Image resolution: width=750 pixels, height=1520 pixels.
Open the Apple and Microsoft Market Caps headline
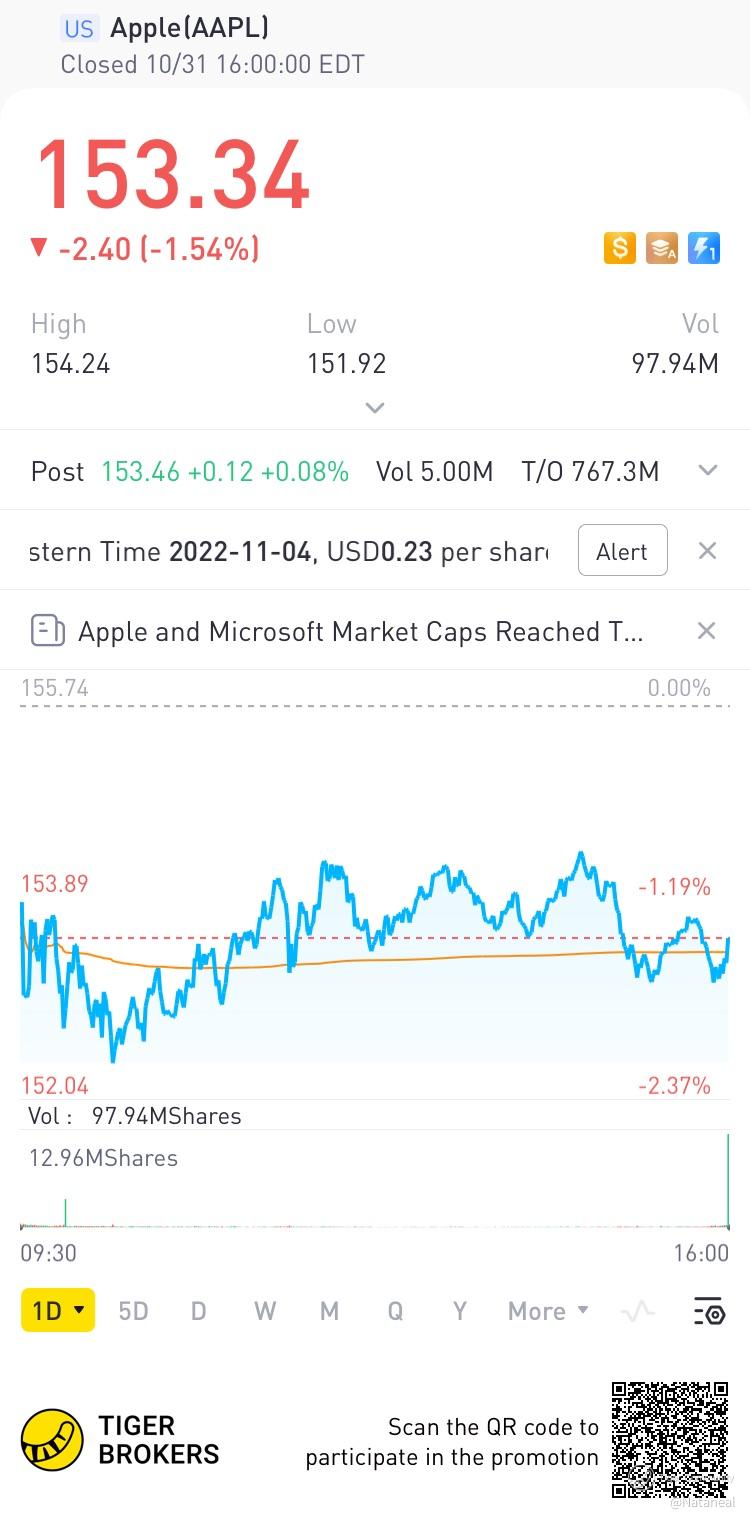(x=360, y=631)
